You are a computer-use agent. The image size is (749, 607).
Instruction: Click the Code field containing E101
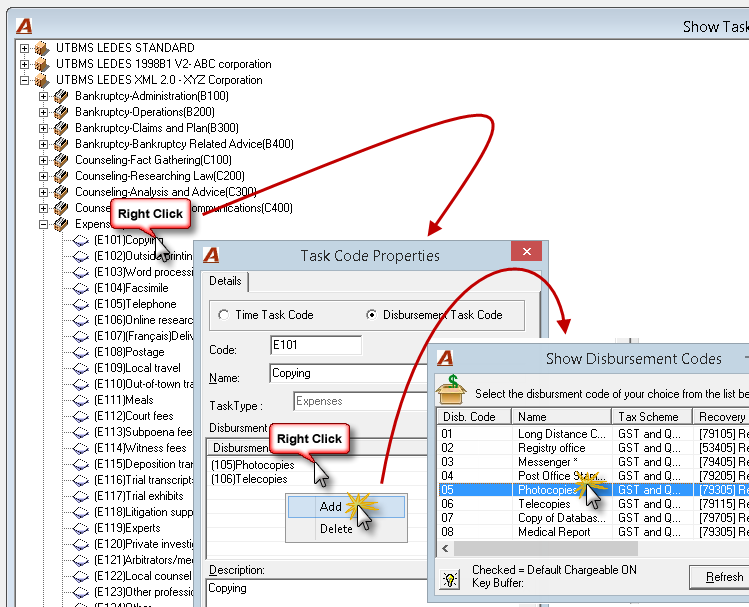pos(316,345)
